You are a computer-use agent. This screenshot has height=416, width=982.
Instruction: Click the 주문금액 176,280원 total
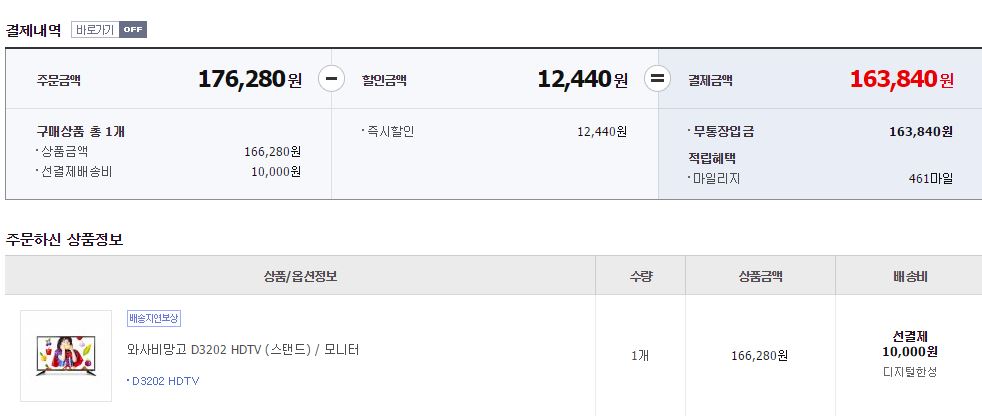coord(250,80)
